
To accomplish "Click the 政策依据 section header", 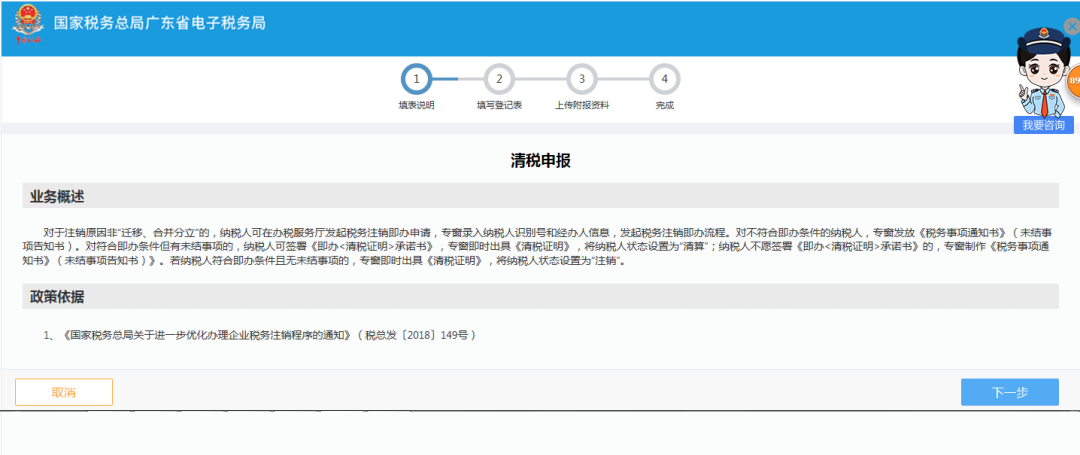I will (540, 297).
